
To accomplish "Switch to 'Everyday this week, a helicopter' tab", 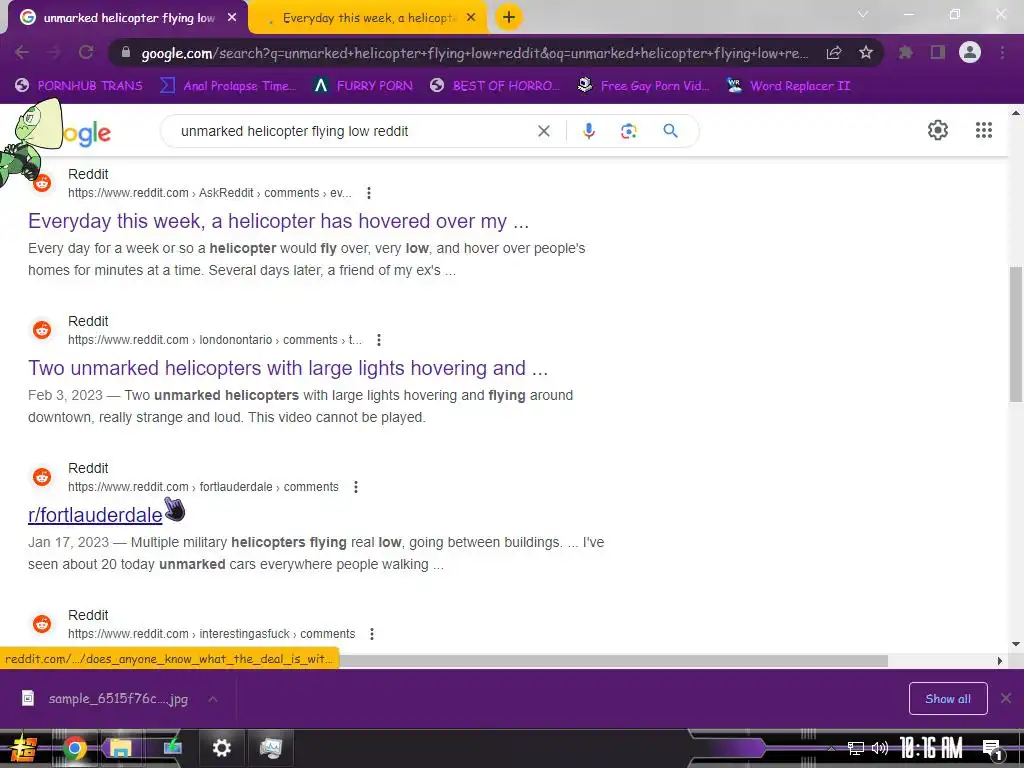I will click(x=366, y=18).
